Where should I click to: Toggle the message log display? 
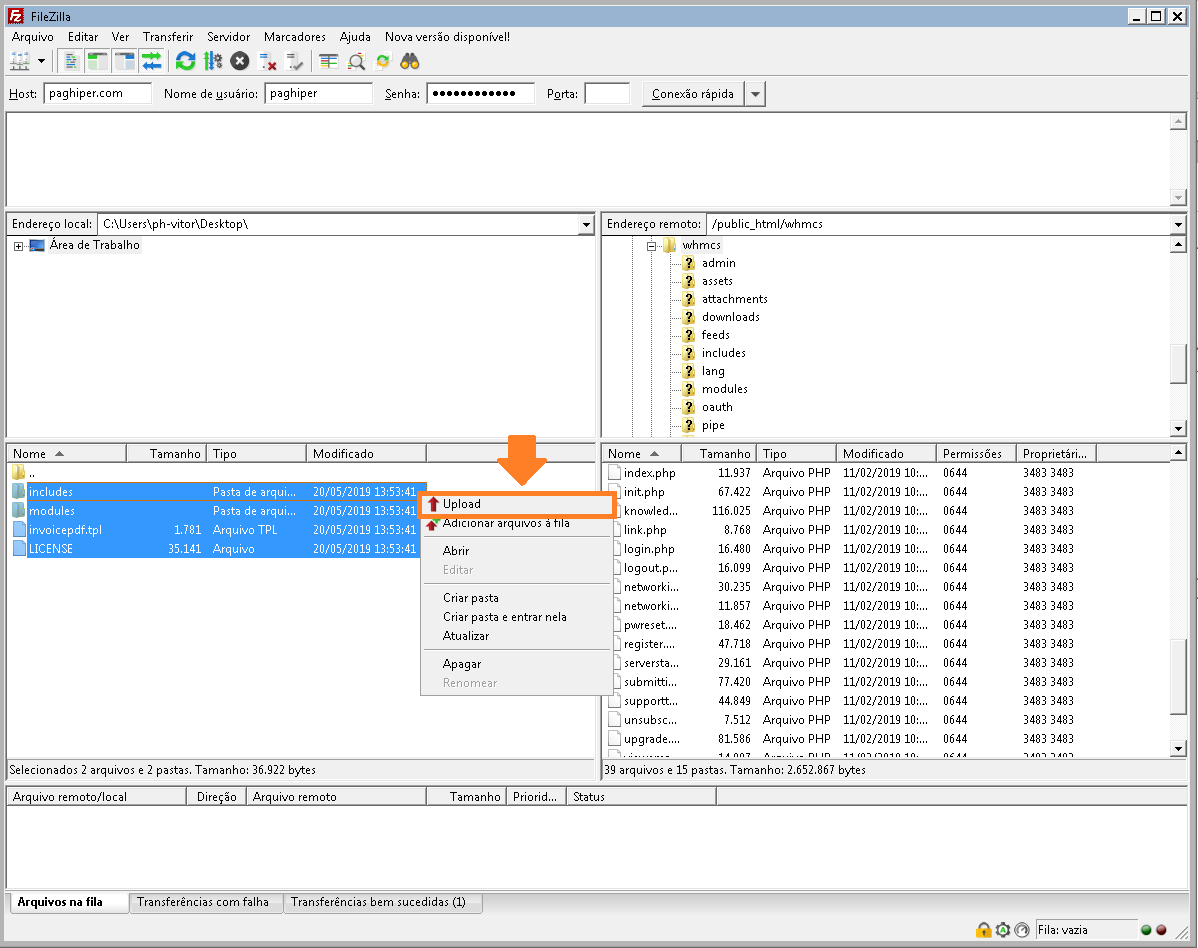point(72,61)
